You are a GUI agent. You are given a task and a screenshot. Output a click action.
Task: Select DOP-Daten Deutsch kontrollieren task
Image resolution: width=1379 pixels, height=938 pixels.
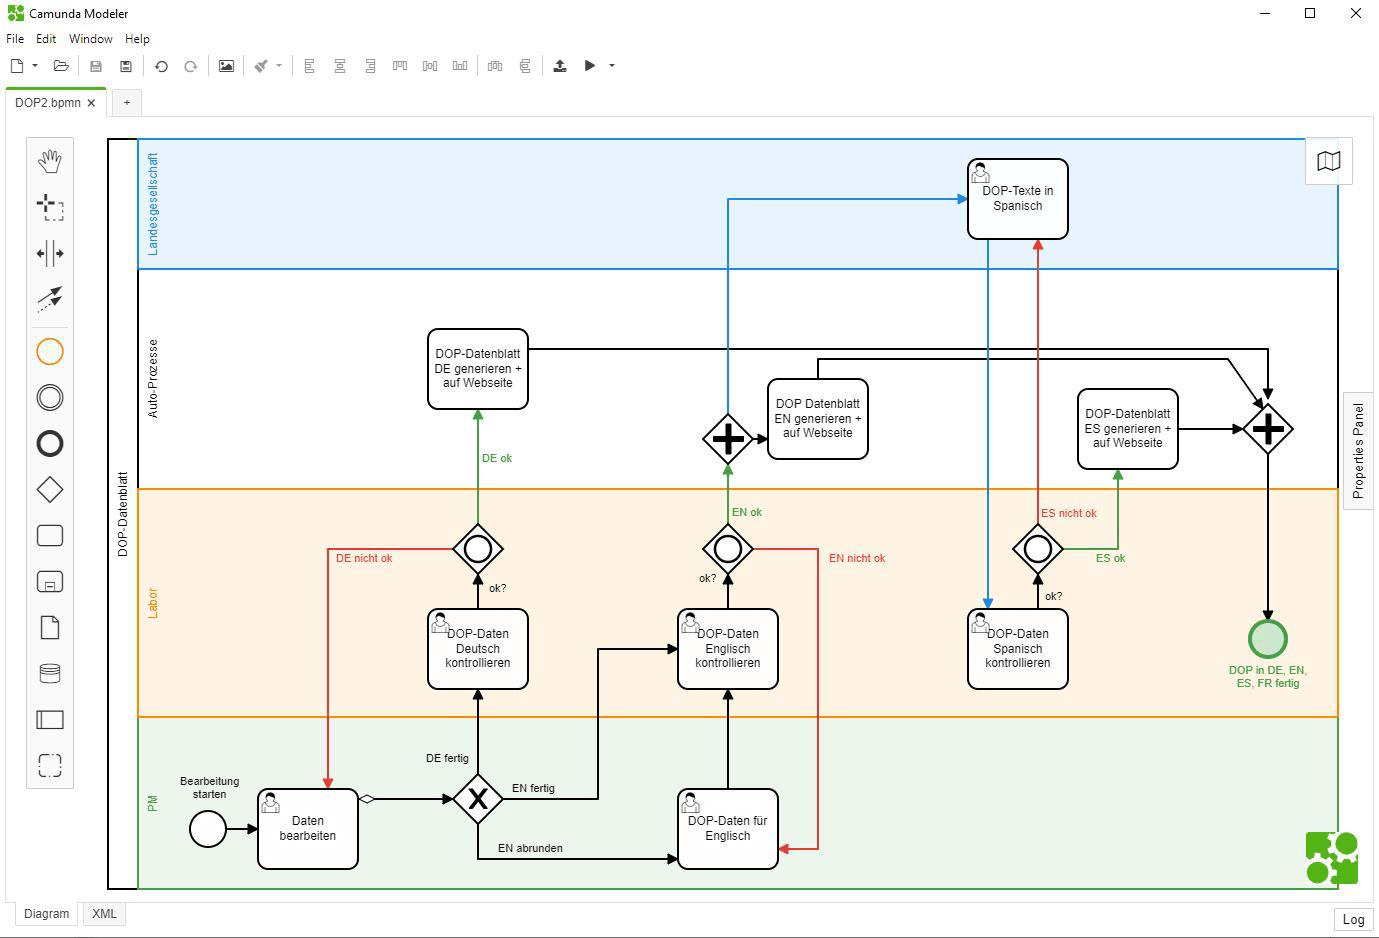[x=478, y=649]
